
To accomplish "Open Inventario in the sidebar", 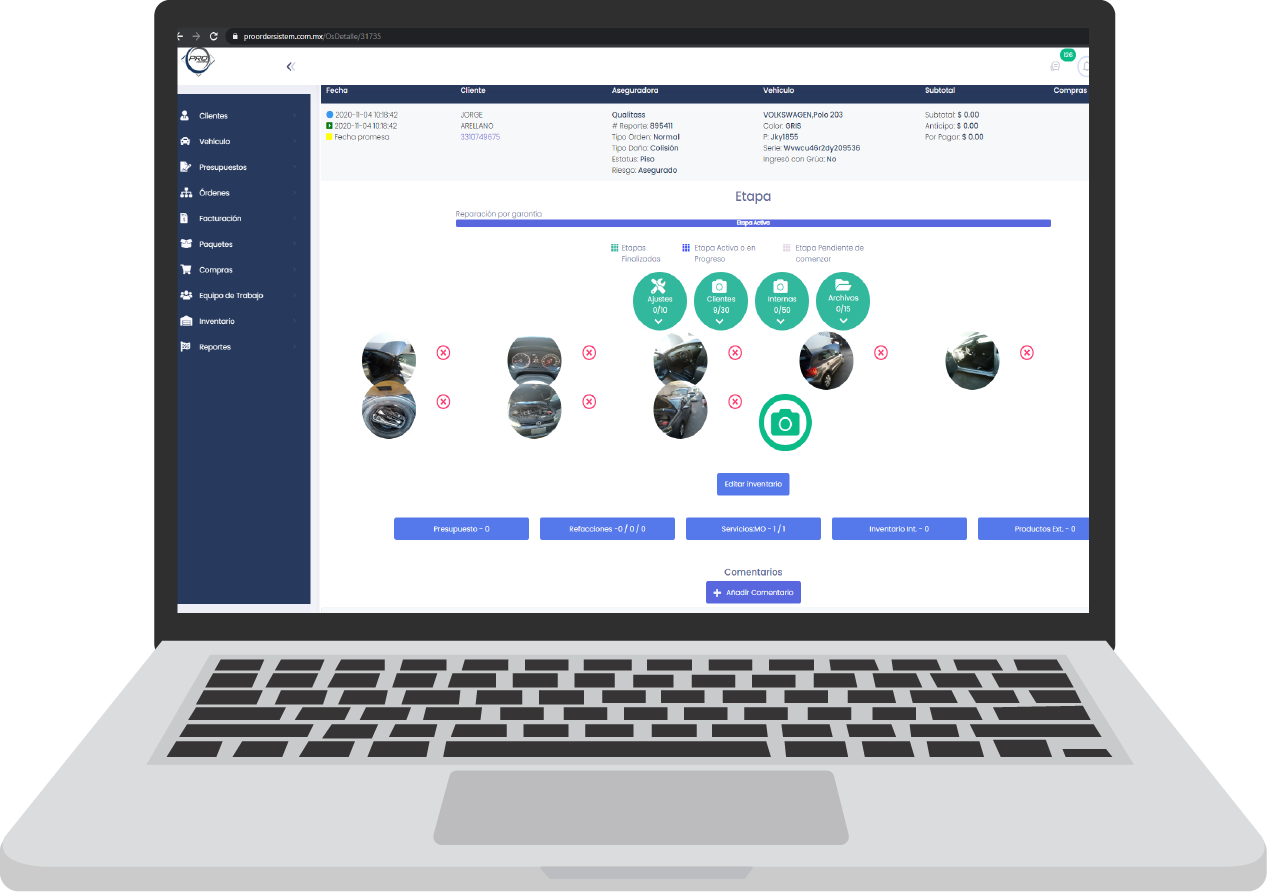I will tap(216, 321).
